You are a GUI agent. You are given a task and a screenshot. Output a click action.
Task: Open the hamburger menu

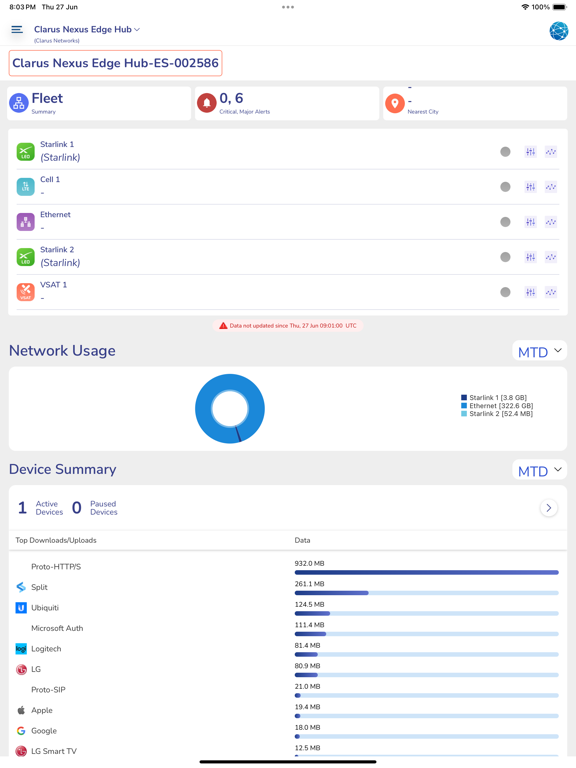[17, 30]
